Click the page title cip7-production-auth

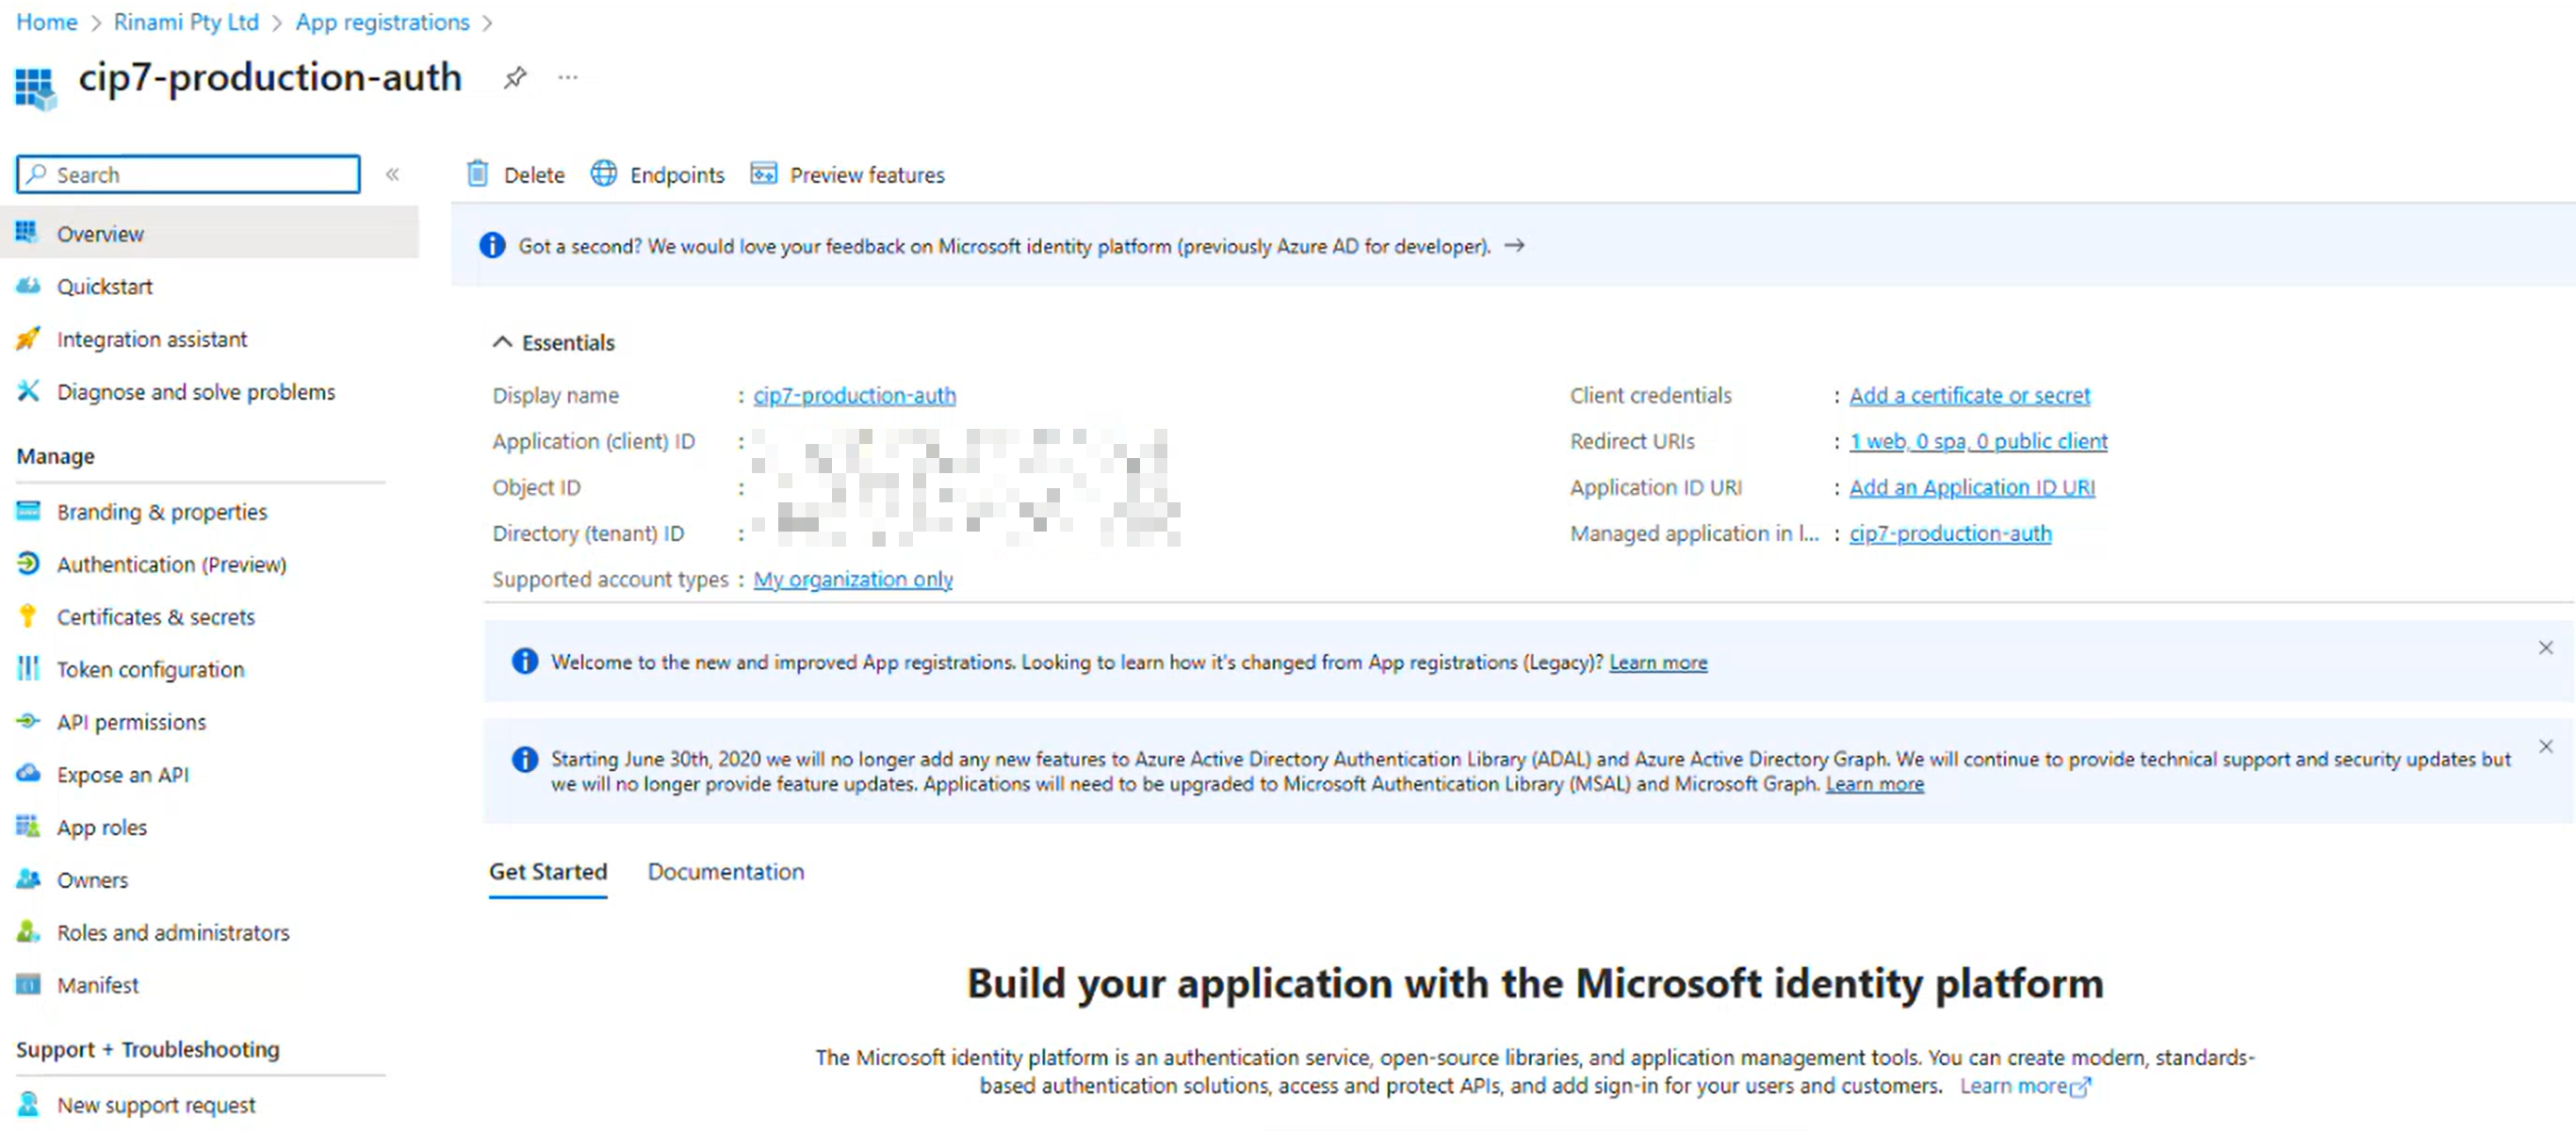point(270,77)
